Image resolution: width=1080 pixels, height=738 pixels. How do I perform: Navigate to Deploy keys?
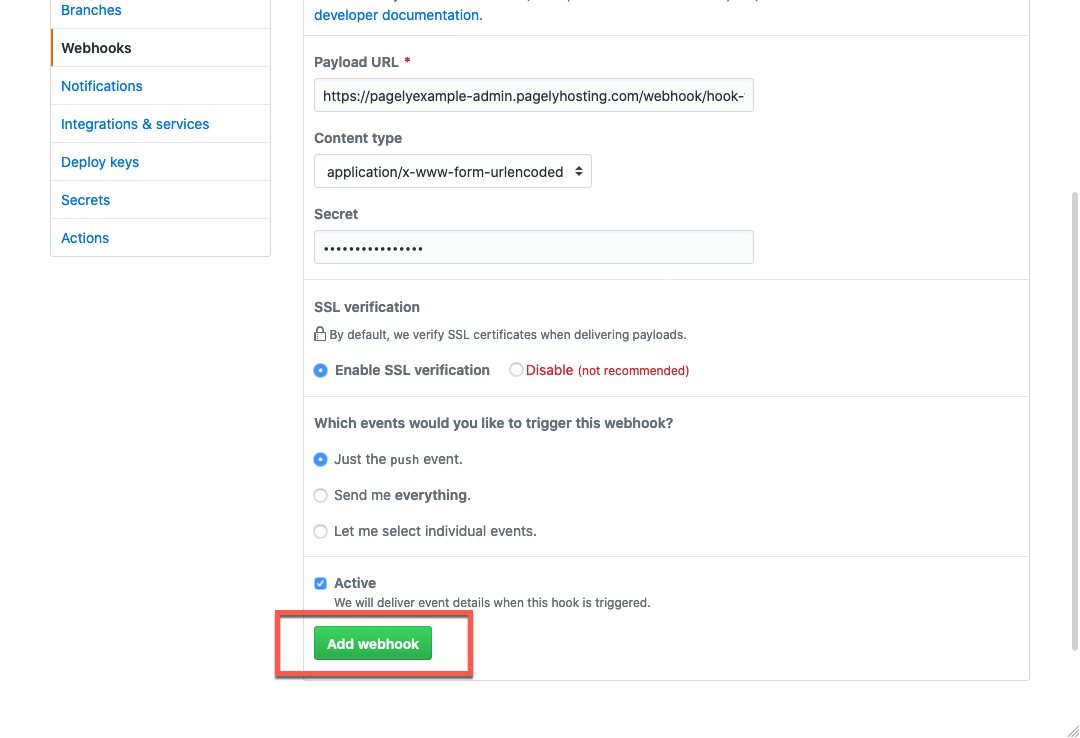click(100, 162)
